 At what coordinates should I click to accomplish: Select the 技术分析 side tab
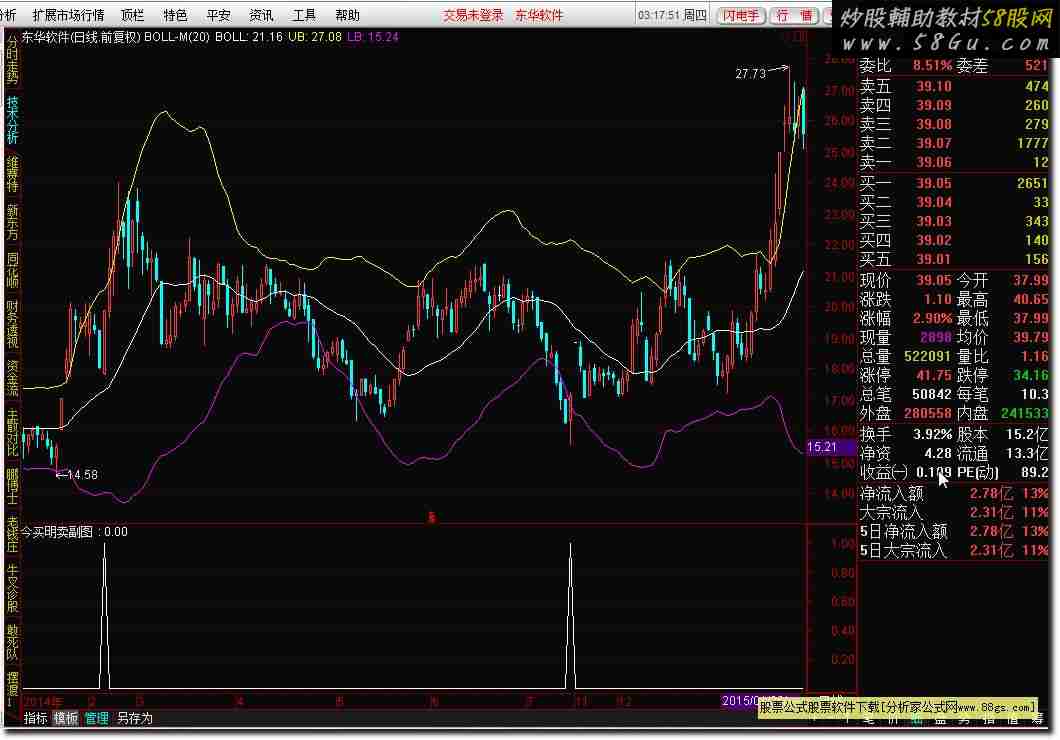(12, 119)
